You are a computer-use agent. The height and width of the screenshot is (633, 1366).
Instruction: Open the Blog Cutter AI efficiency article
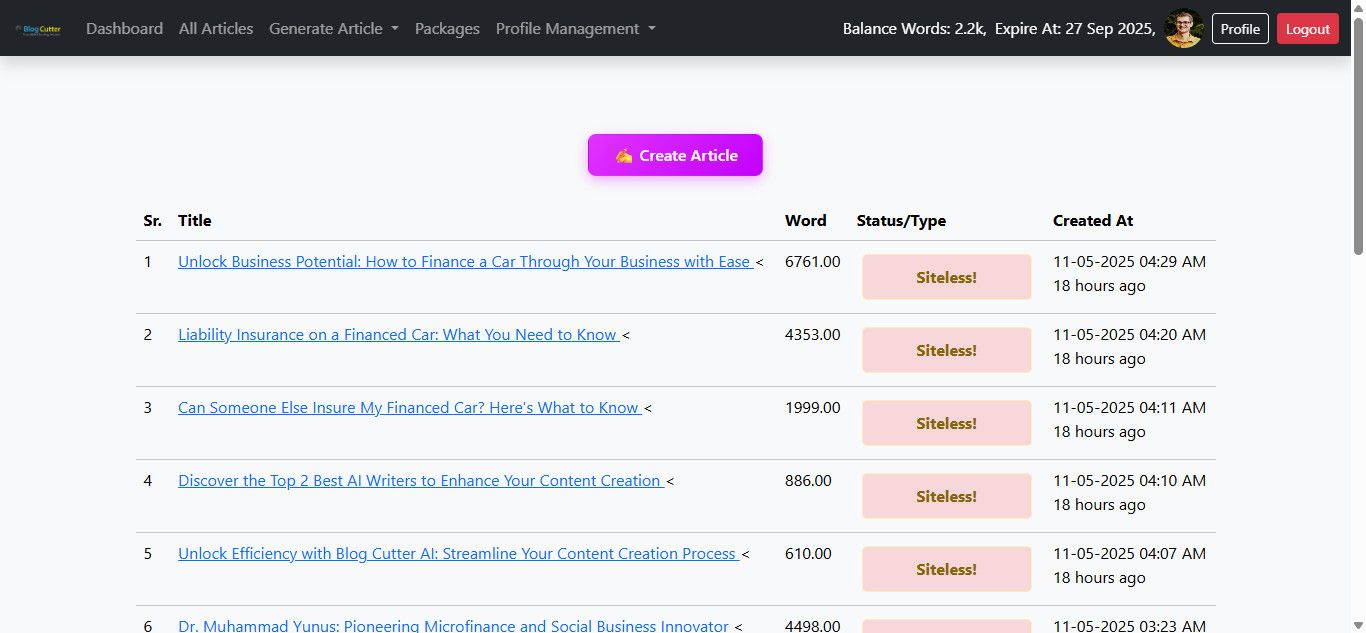[x=457, y=554]
